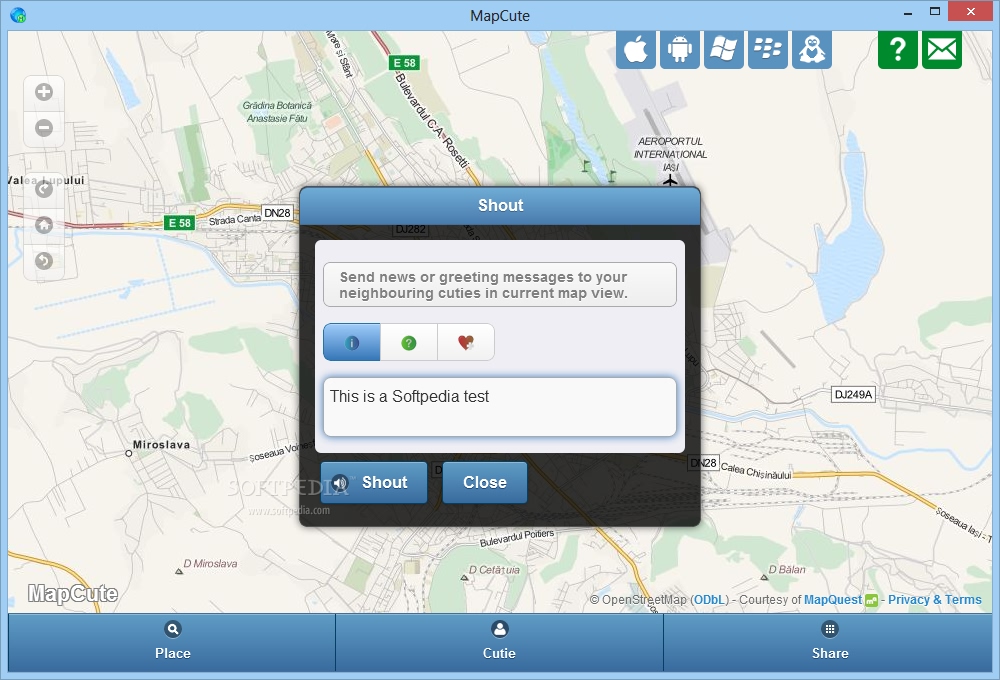Open the Share tab
Viewport: 1000px width, 680px height.
point(829,642)
